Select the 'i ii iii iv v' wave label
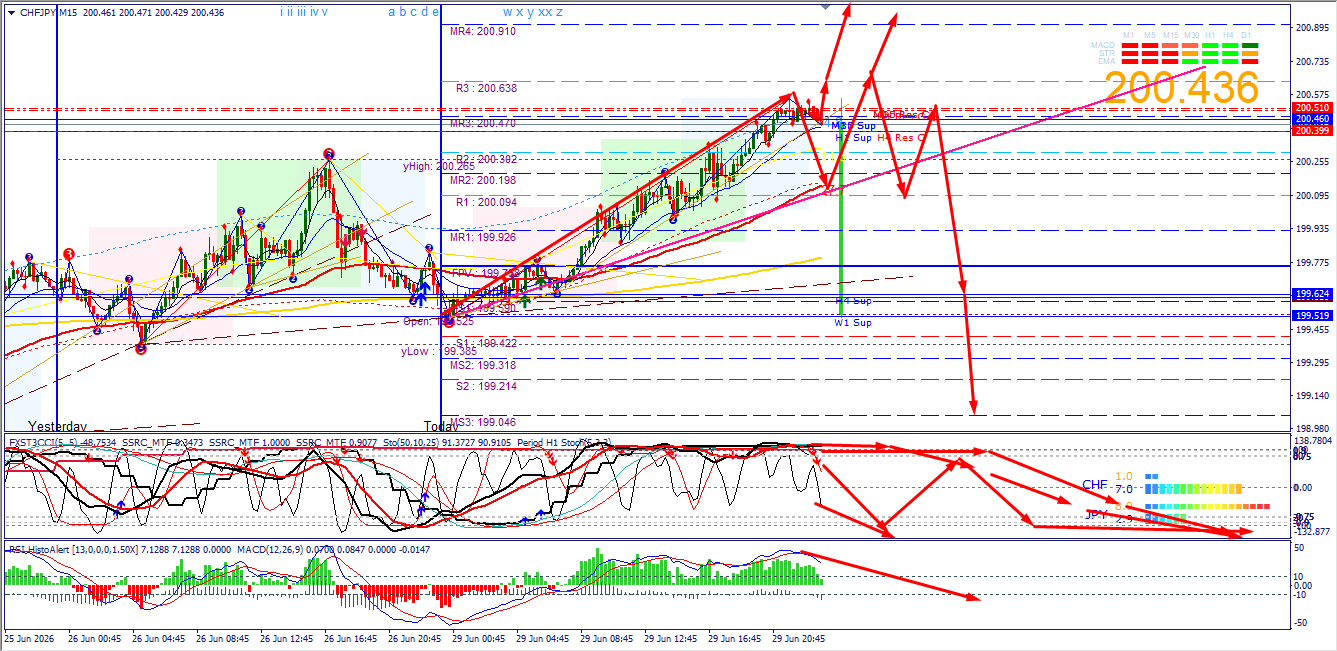This screenshot has height=651, width=1337. point(302,12)
